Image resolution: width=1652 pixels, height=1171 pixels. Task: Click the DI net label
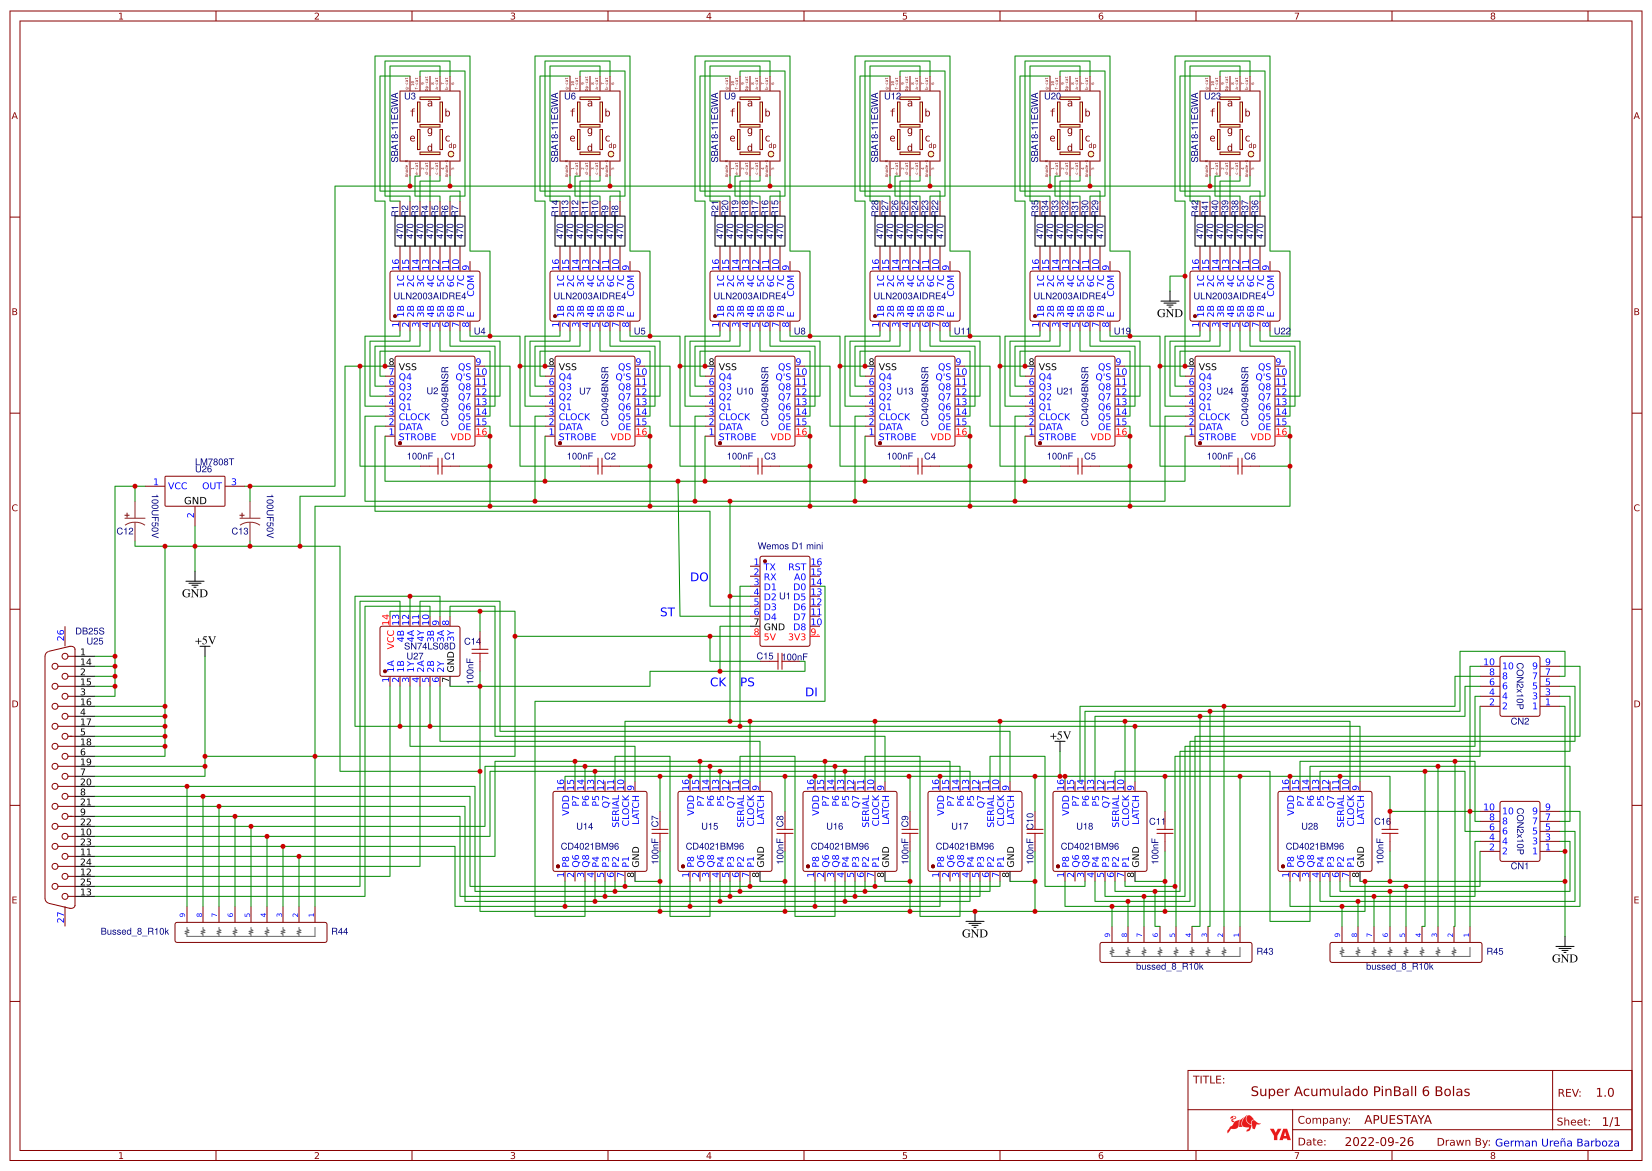tap(811, 692)
